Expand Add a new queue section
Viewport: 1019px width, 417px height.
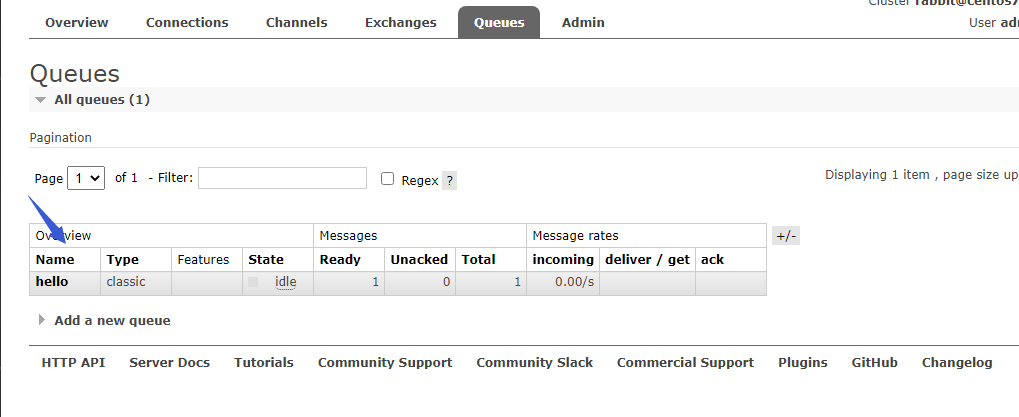click(105, 320)
